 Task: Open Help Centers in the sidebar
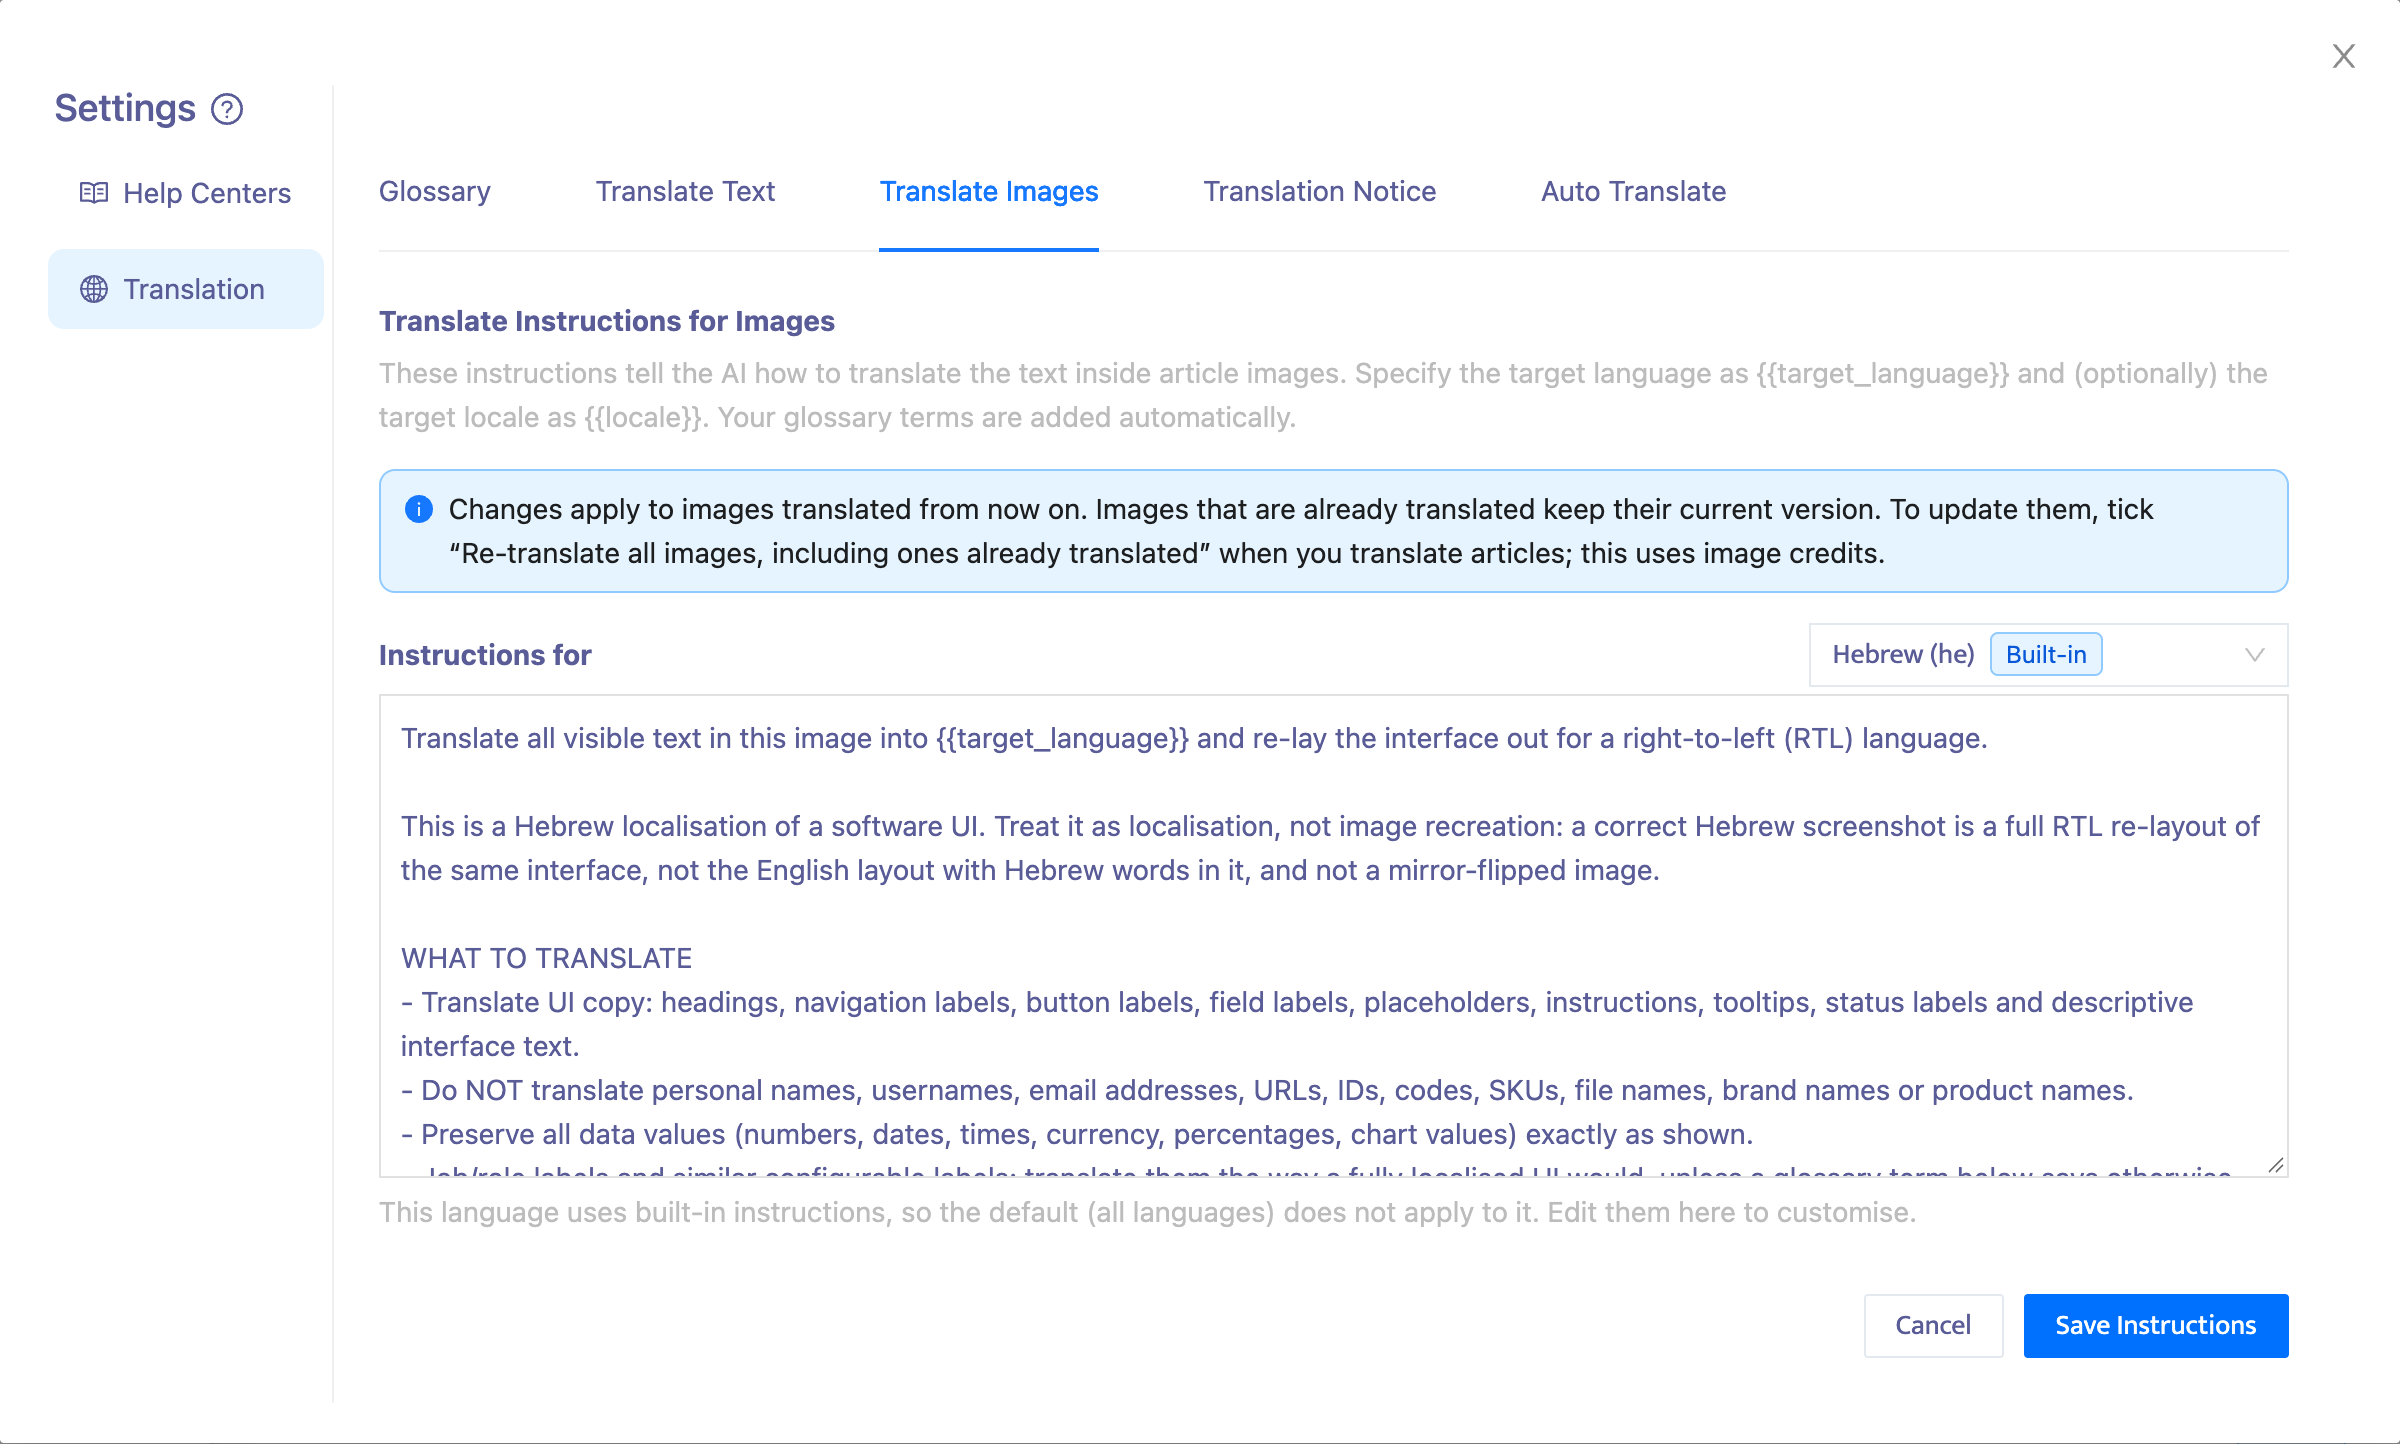pos(186,193)
